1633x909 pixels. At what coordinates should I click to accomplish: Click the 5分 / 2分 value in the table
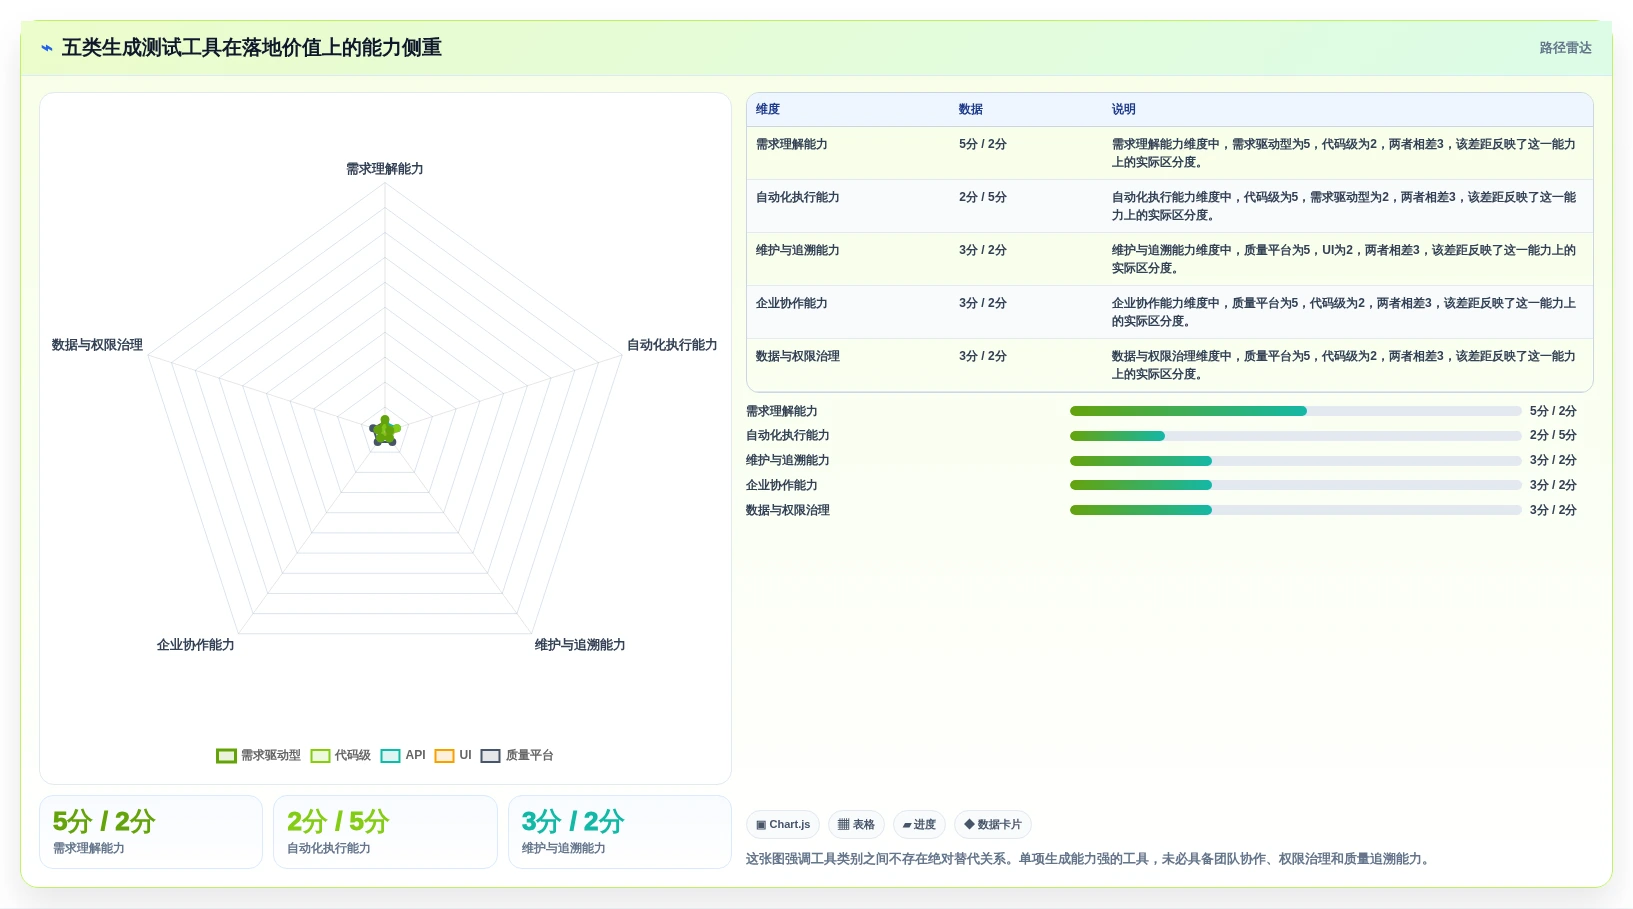tap(983, 144)
